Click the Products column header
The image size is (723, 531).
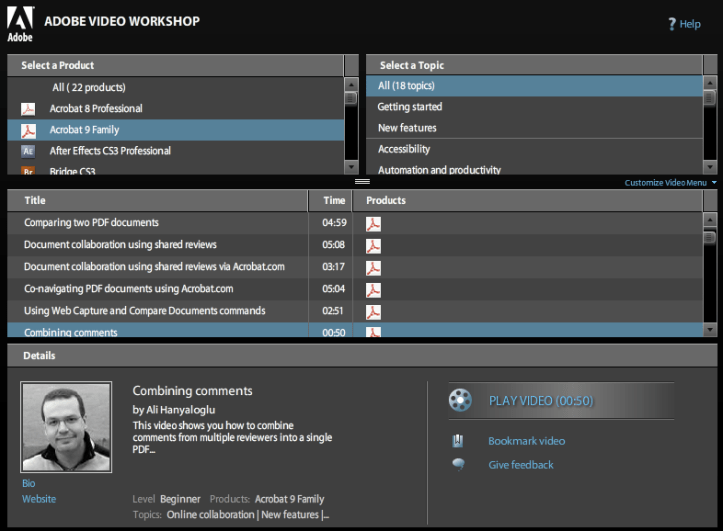[x=527, y=201]
